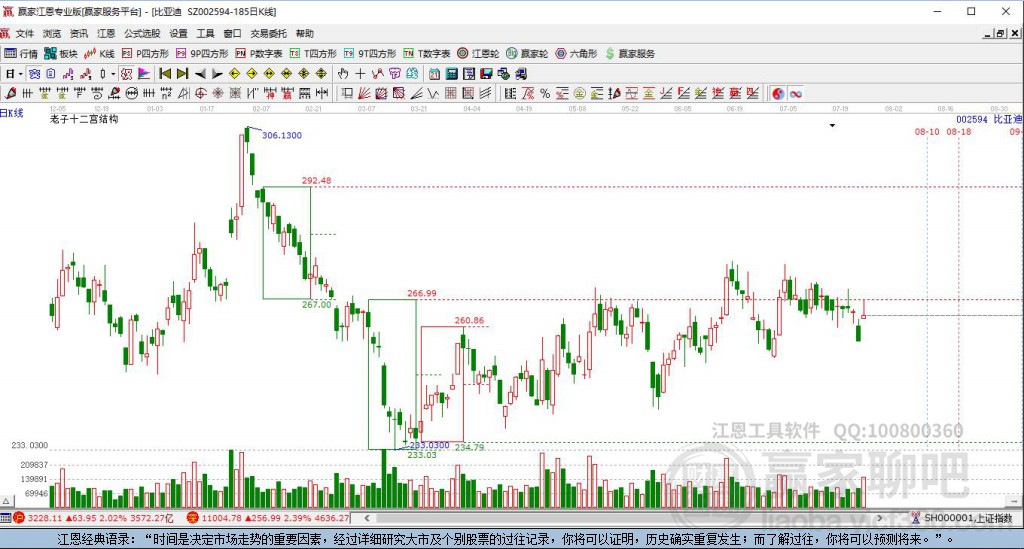Jump to first bar icon

click(165, 74)
